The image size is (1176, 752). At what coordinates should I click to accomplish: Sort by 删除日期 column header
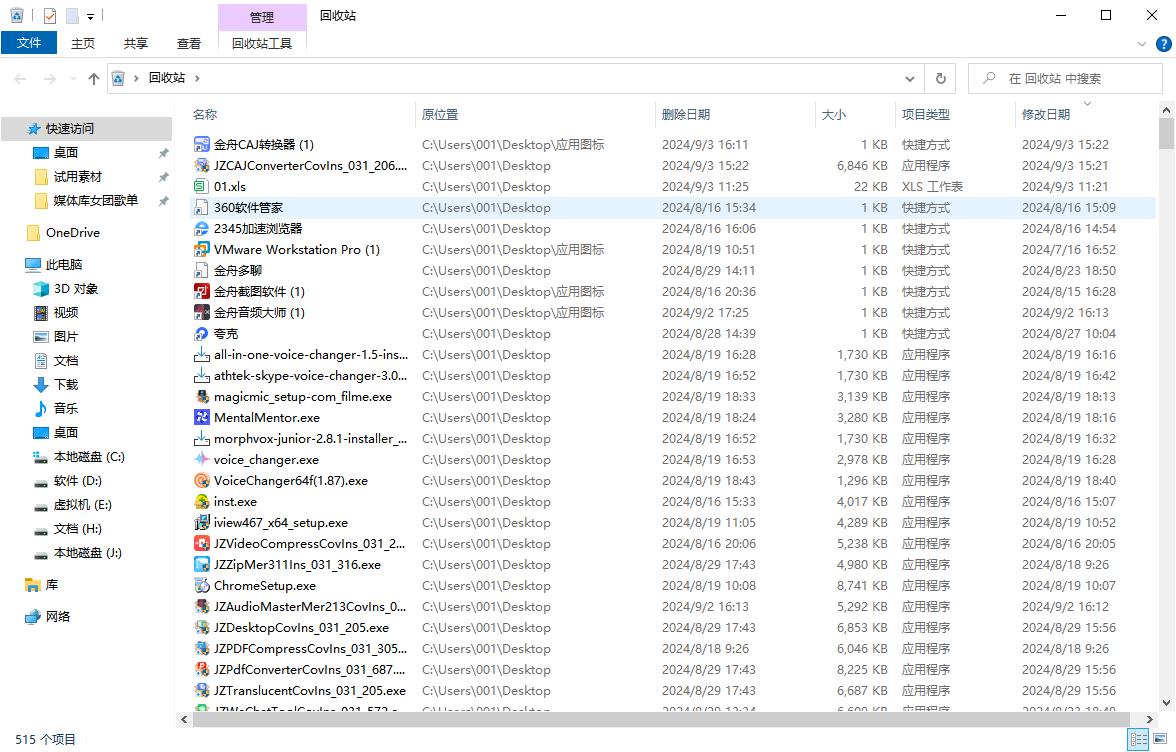[686, 114]
